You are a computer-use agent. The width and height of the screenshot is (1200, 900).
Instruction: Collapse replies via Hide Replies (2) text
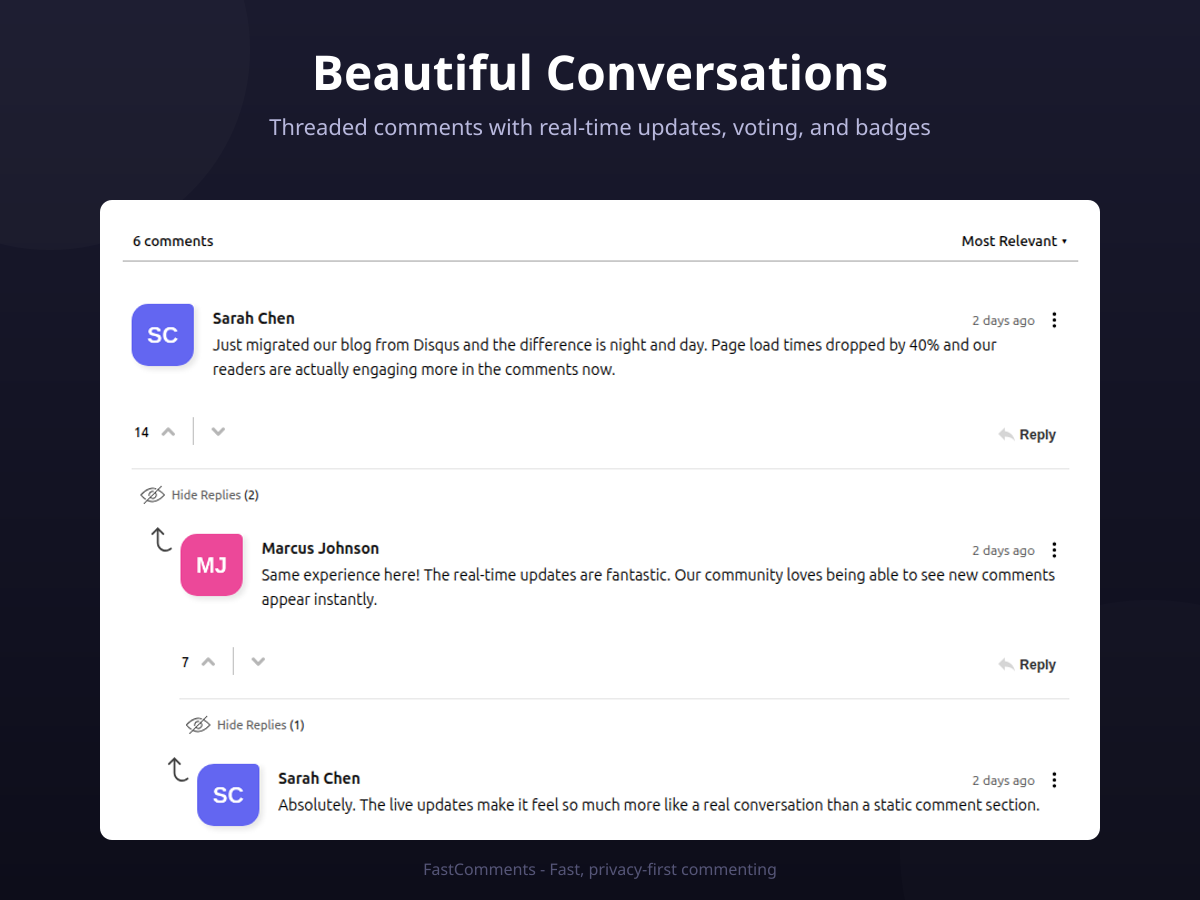pos(215,495)
